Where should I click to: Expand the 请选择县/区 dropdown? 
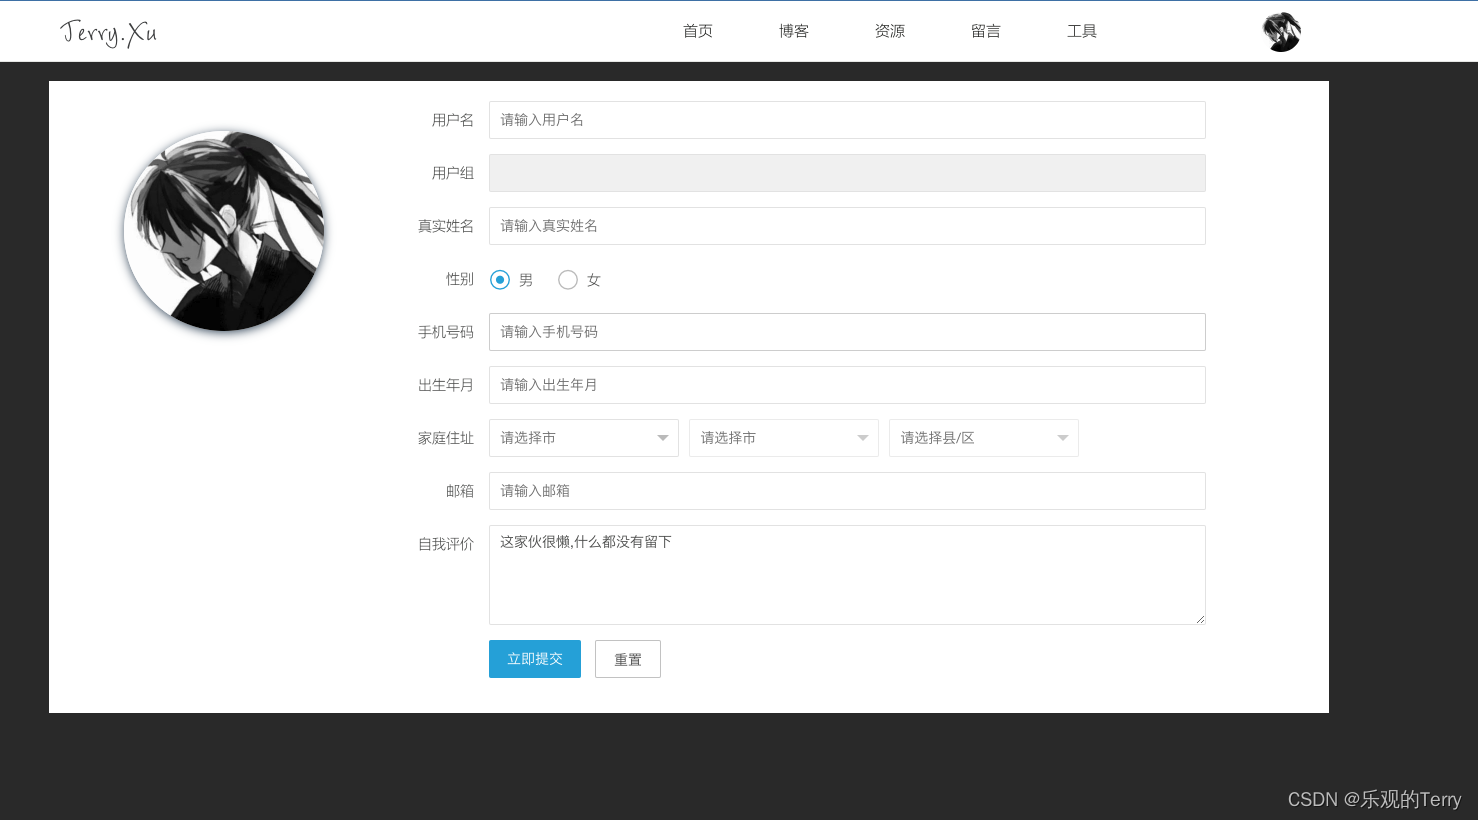click(x=984, y=438)
